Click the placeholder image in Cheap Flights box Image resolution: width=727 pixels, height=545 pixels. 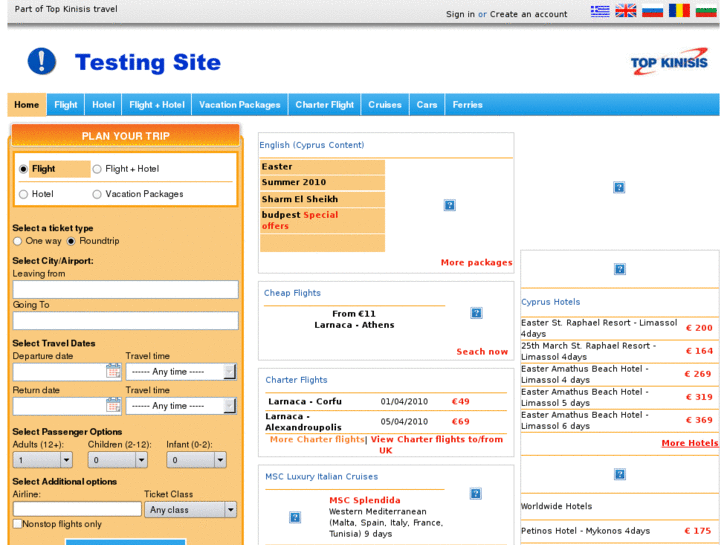[x=476, y=313]
